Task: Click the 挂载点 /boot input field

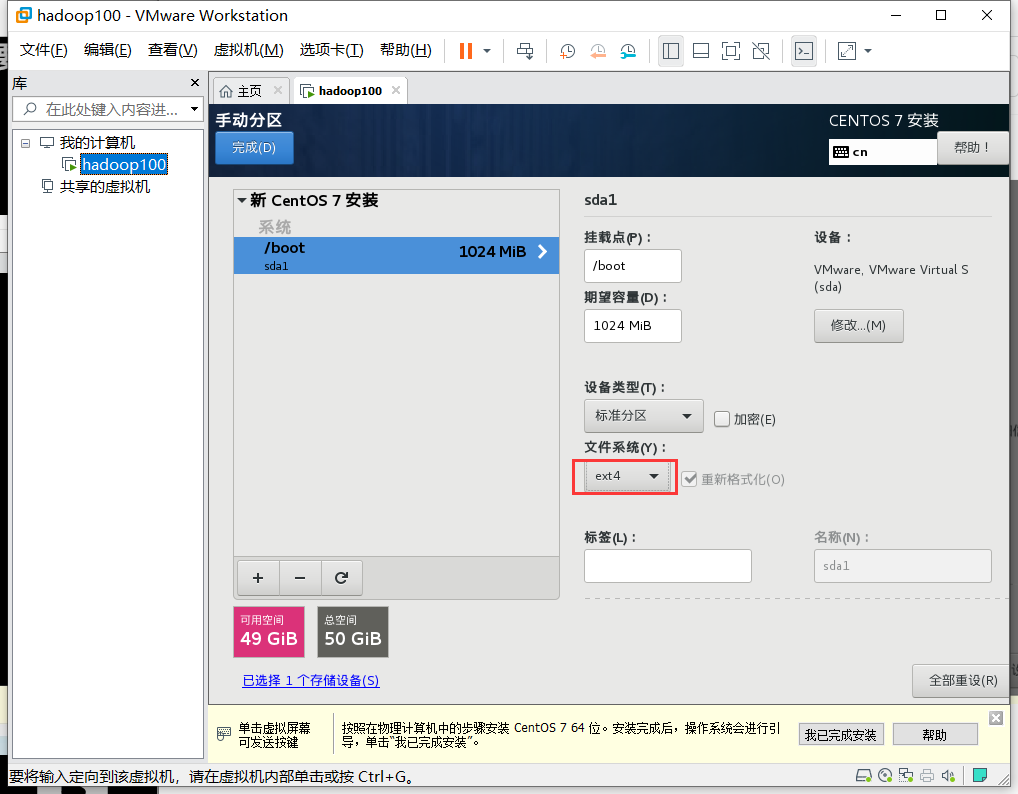Action: (x=632, y=266)
